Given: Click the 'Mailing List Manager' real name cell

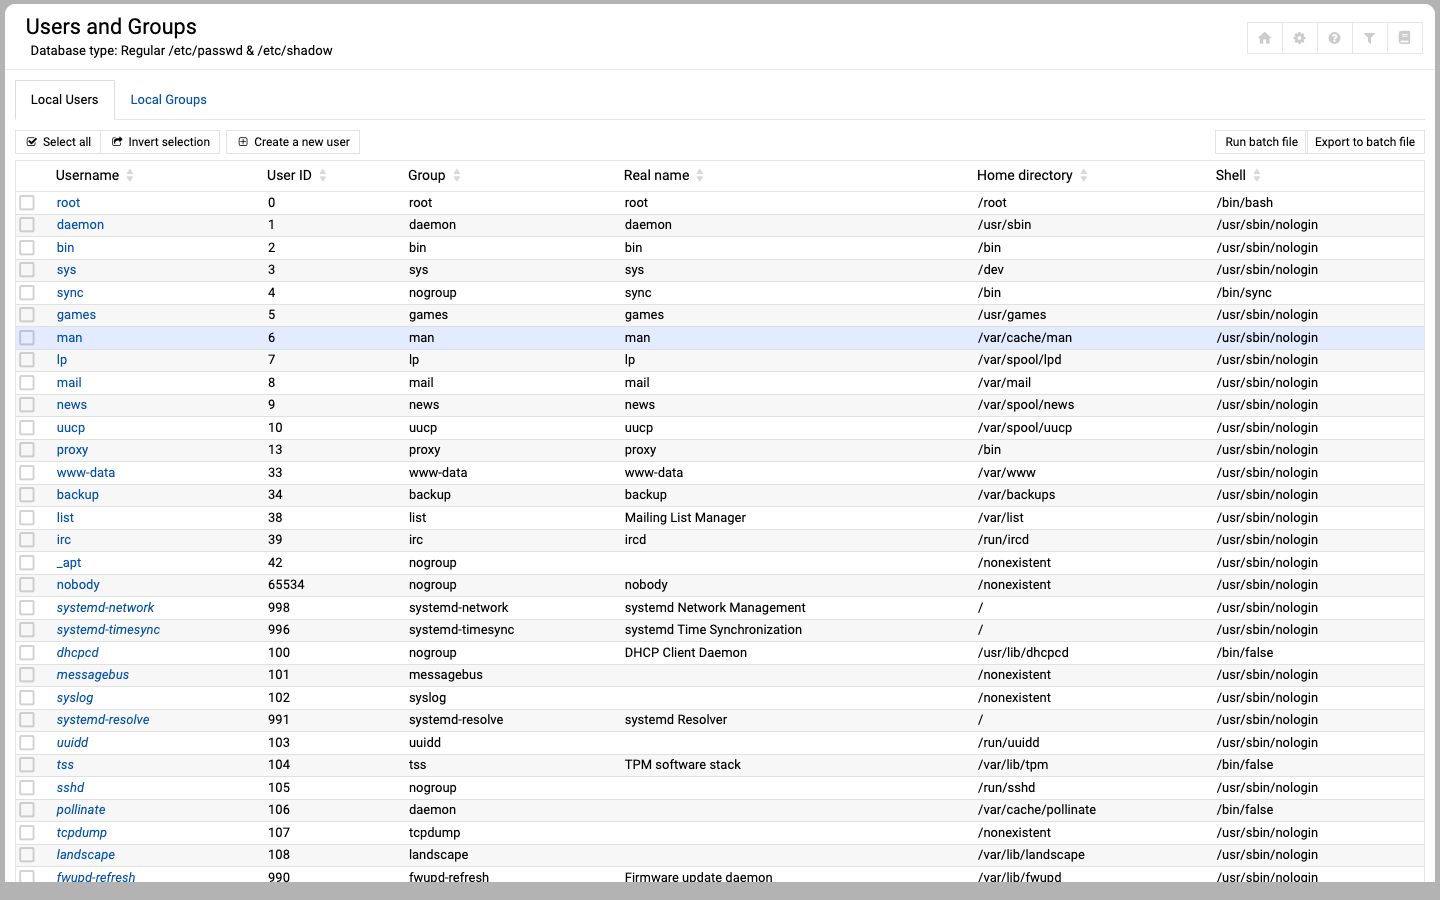Looking at the screenshot, I should (685, 518).
